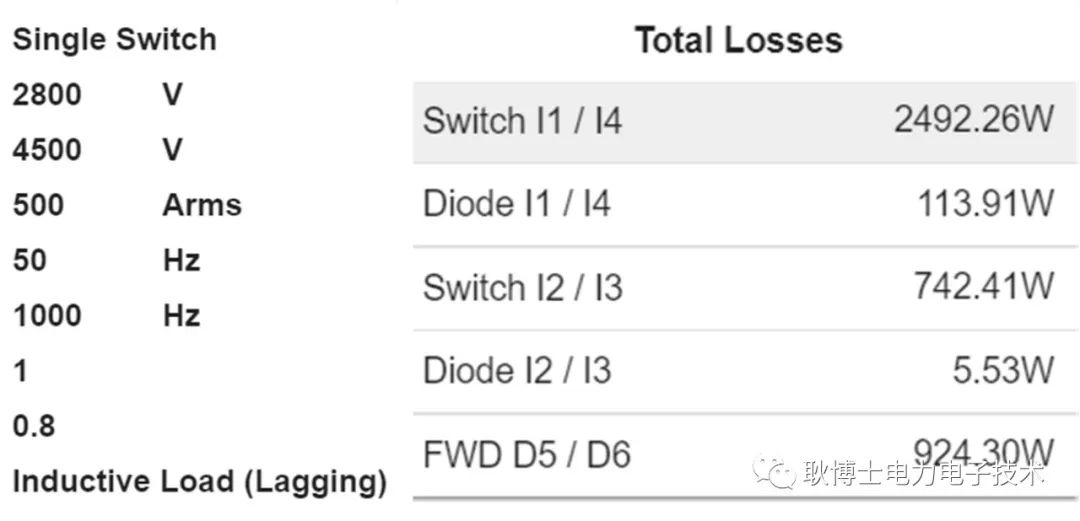Select the 1000 frequency value
1080x521 pixels.
[47, 316]
